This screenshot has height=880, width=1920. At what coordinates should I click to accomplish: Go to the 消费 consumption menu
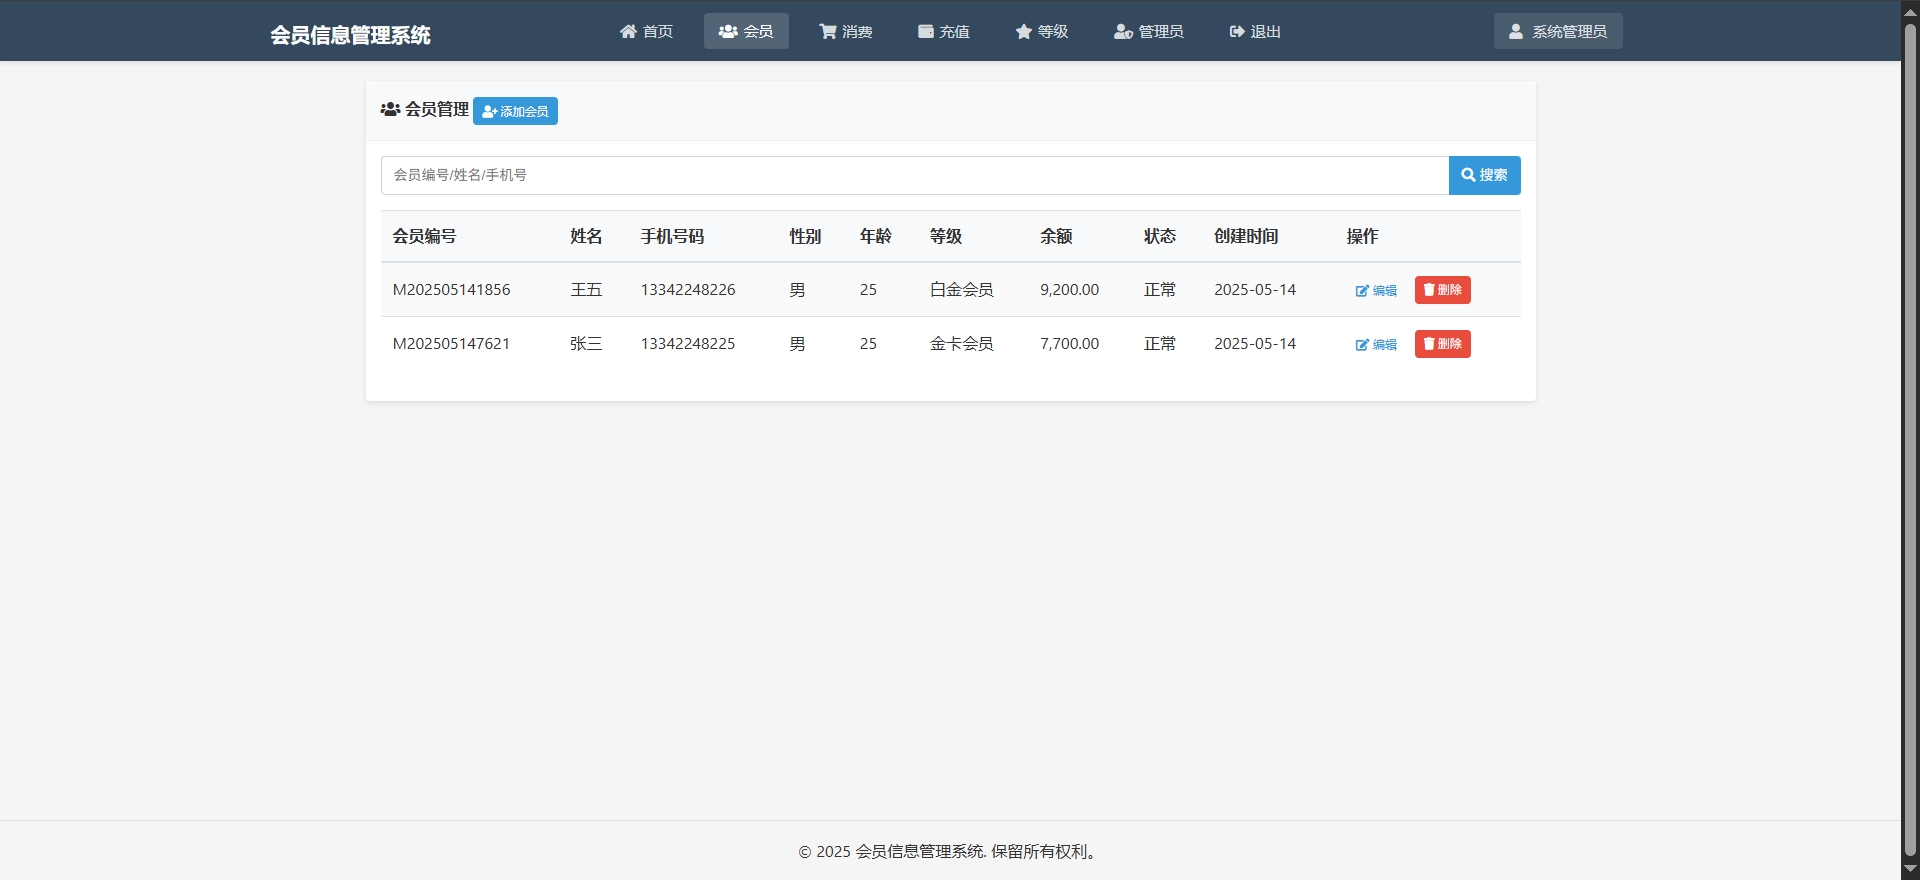coord(846,31)
